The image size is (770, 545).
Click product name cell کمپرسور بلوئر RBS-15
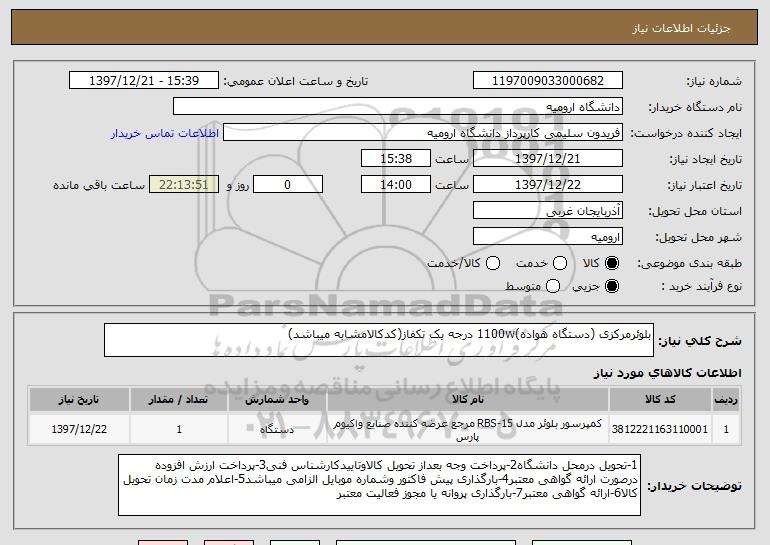point(468,429)
